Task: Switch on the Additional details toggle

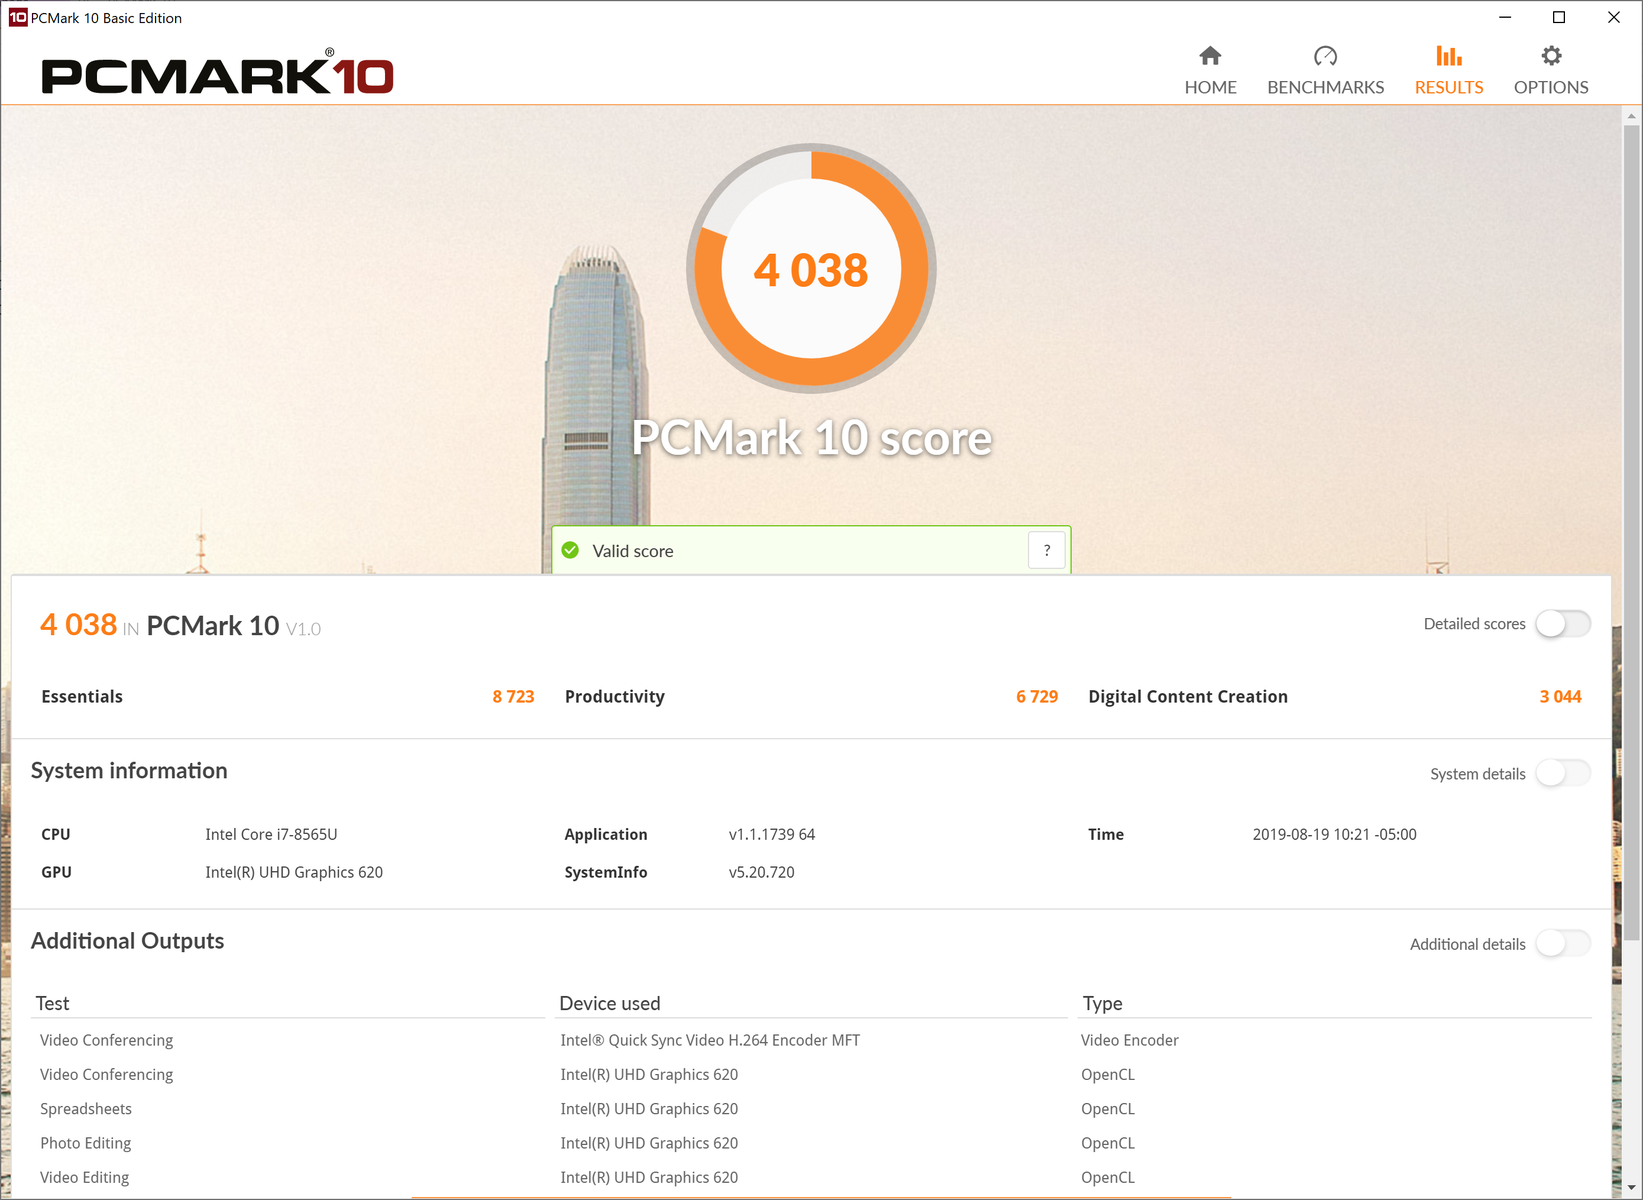Action: [1563, 943]
